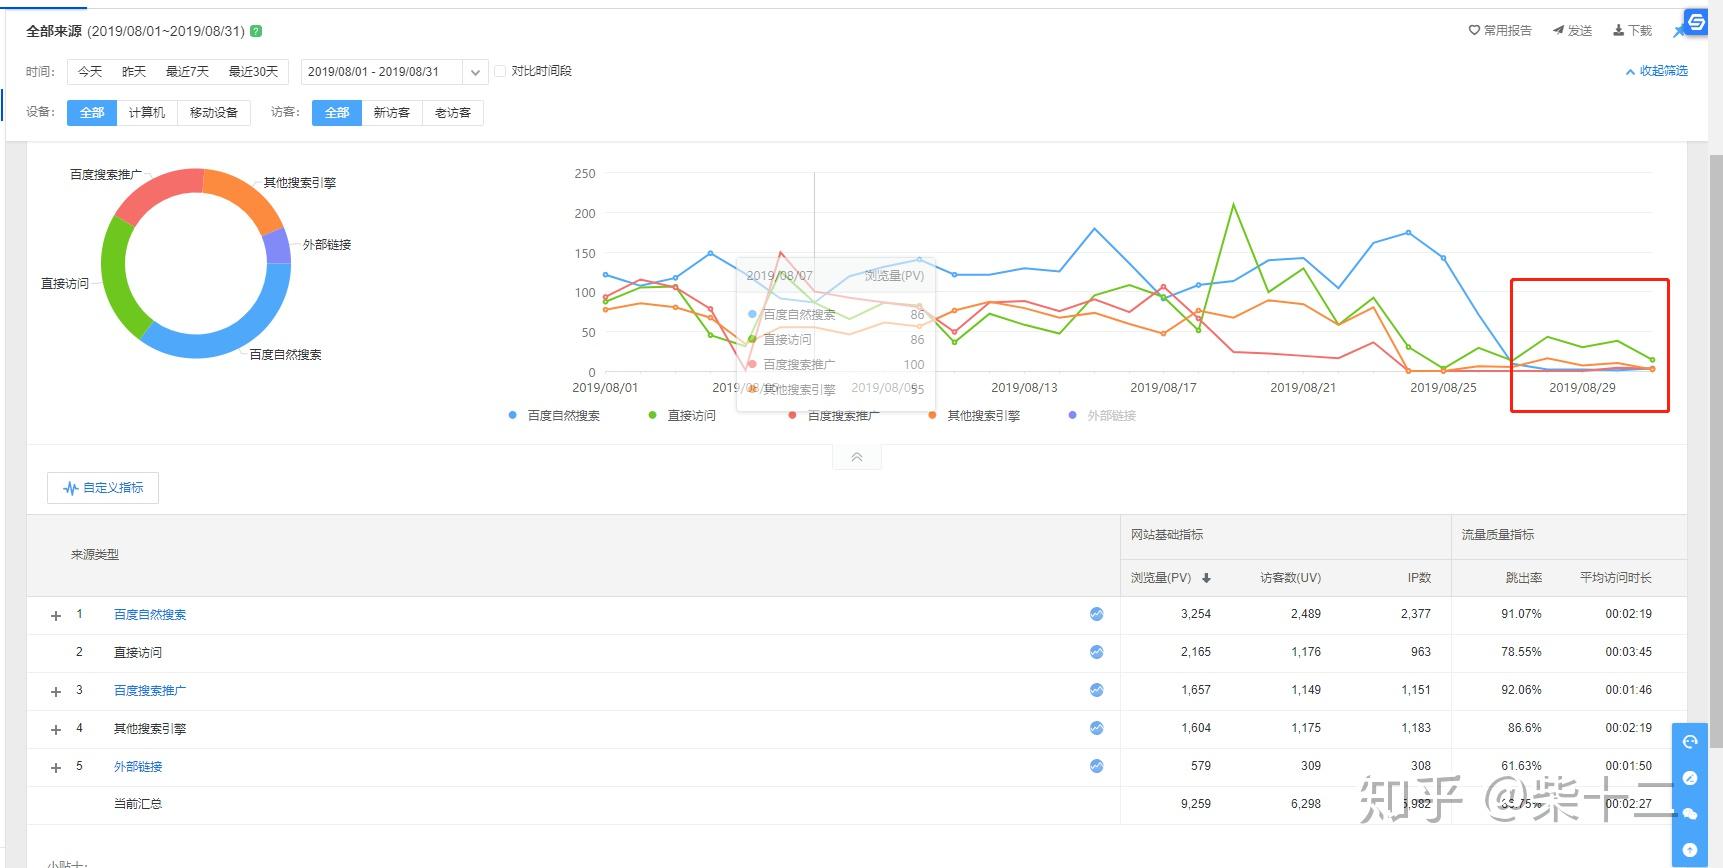Expand row 4 其他搜索引擎 with the plus
This screenshot has height=868, width=1723.
56,730
